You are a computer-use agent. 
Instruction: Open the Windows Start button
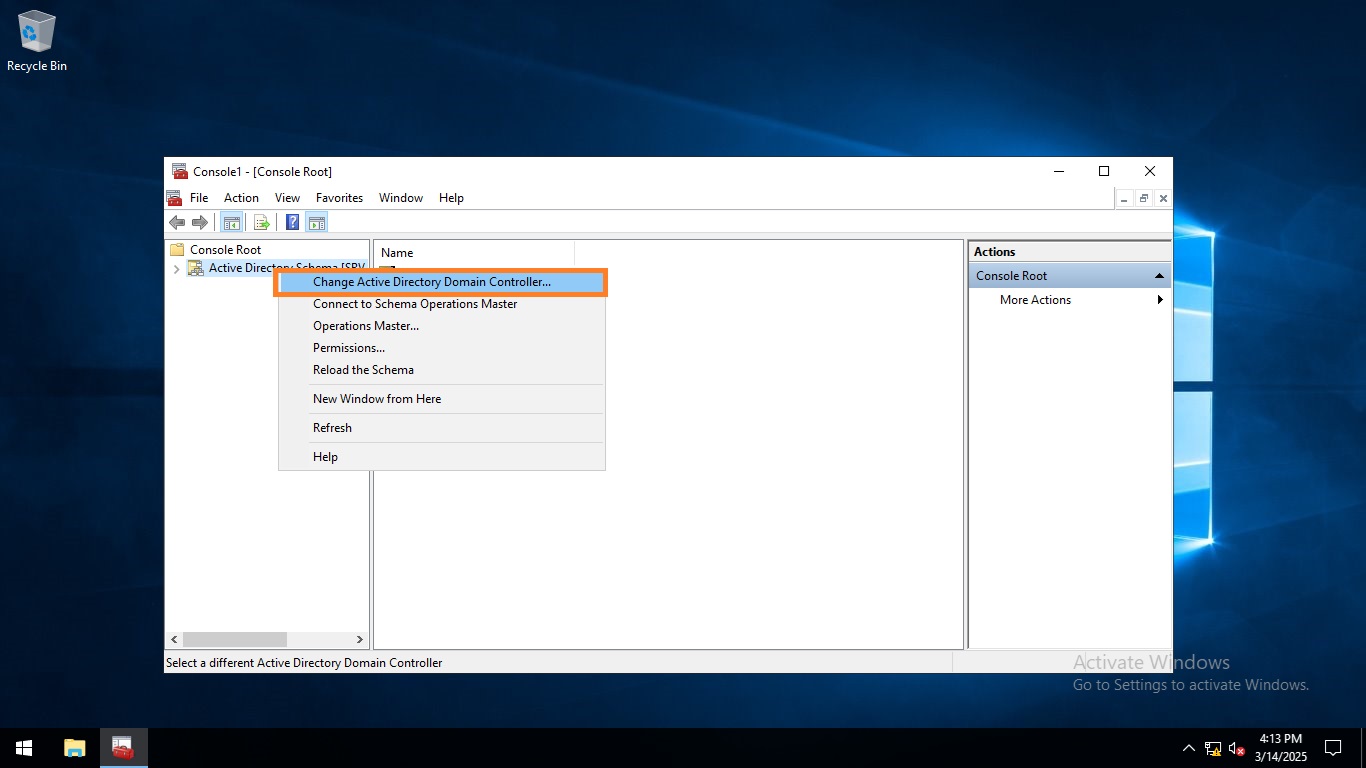[x=24, y=748]
